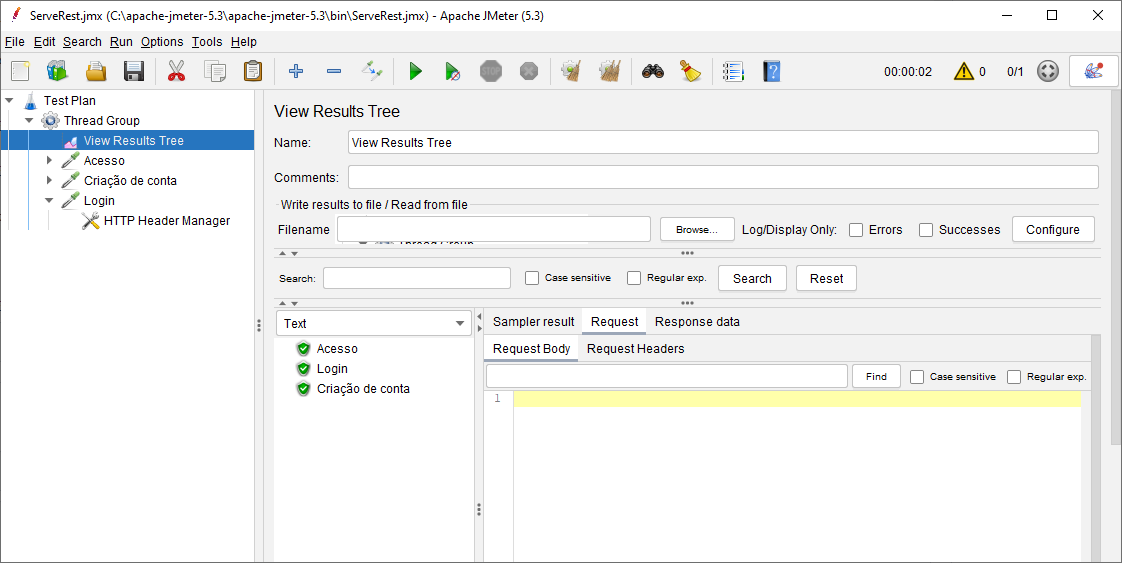Click the Clear results broom icon
The width and height of the screenshot is (1122, 563).
coord(571,71)
